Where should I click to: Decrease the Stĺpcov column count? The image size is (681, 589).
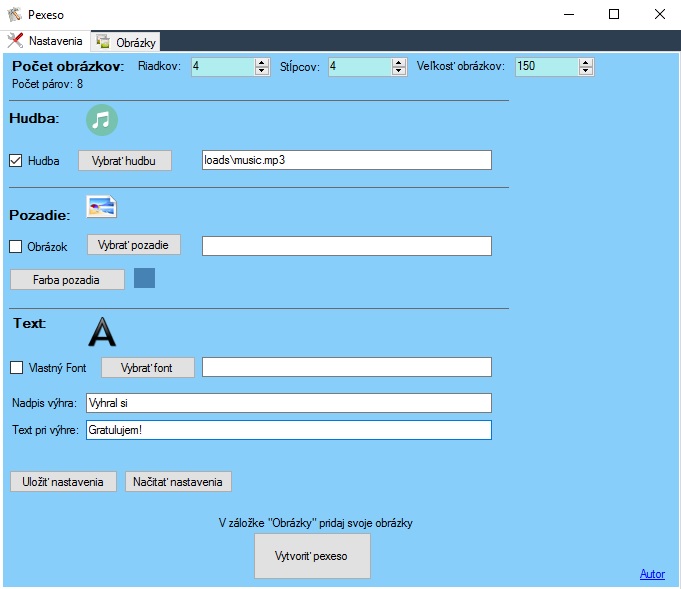[x=398, y=71]
